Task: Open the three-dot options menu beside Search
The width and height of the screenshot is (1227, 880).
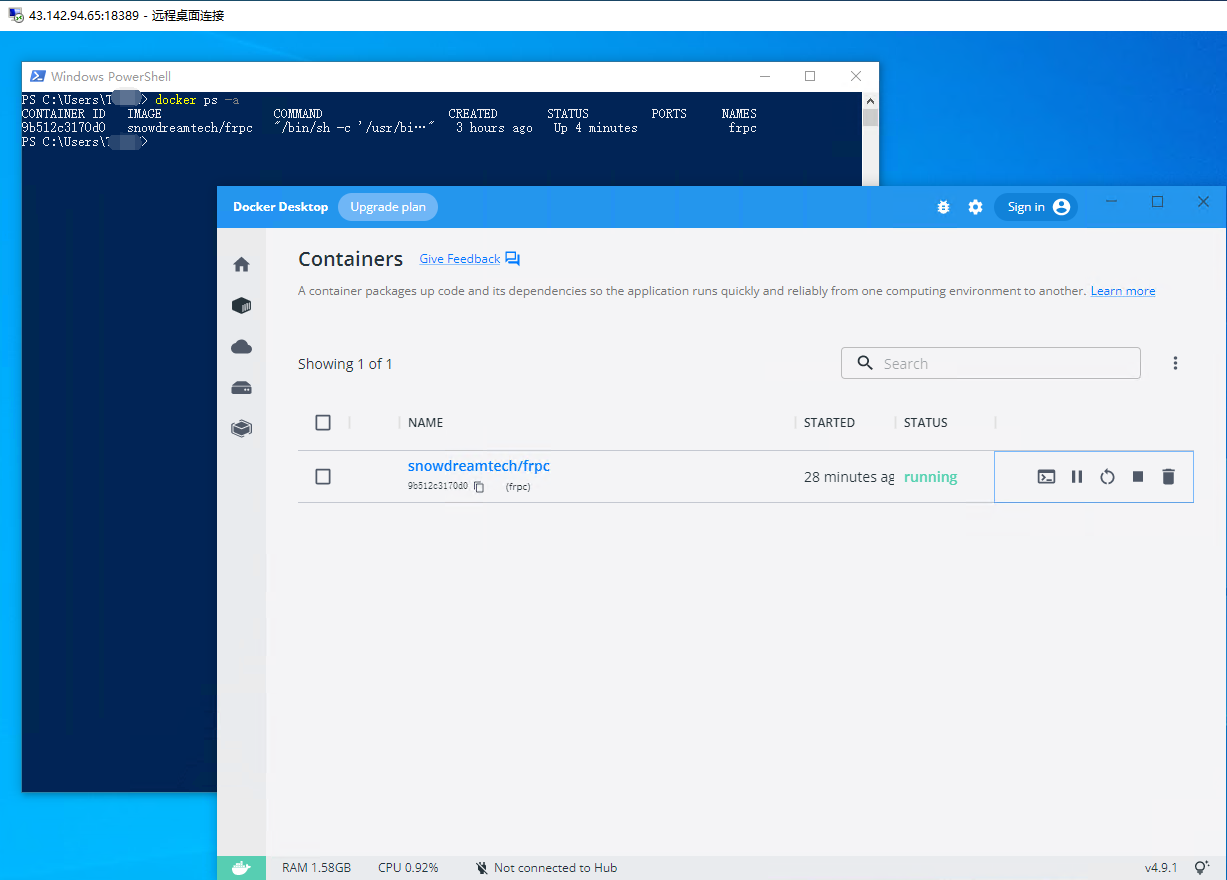Action: pyautogui.click(x=1175, y=363)
